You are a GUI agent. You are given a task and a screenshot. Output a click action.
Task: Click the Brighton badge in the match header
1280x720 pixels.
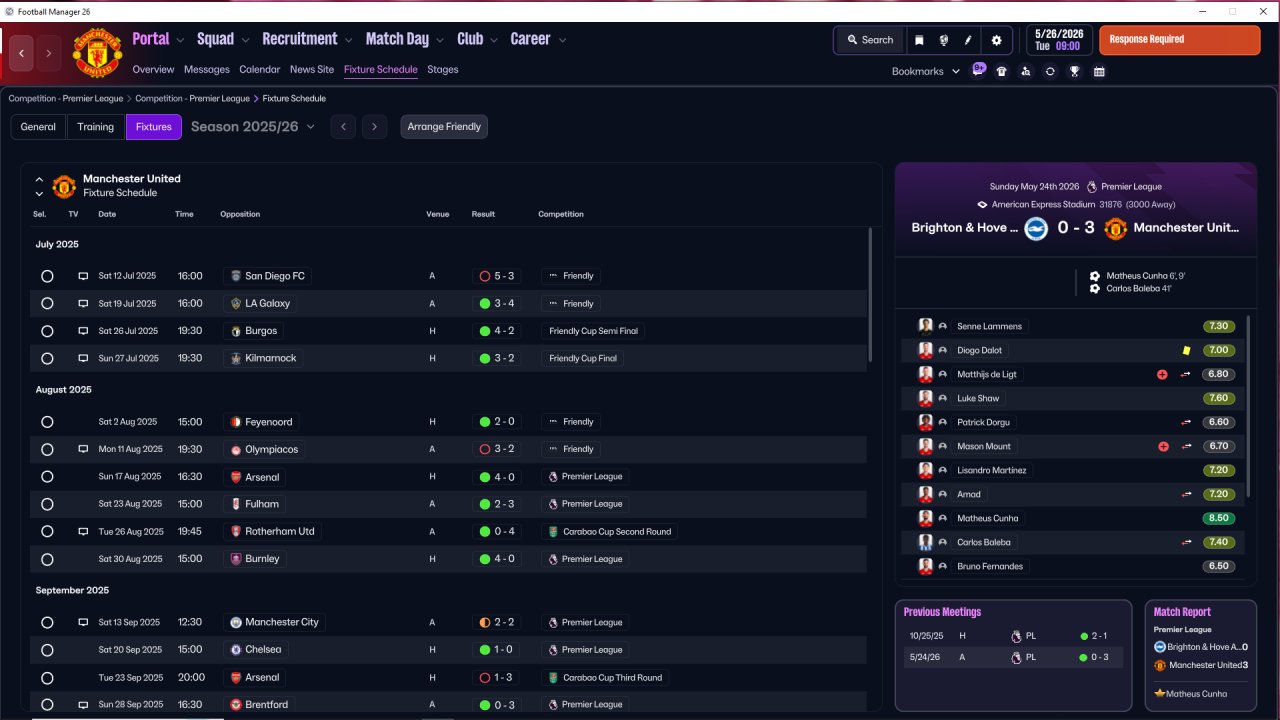pyautogui.click(x=1034, y=228)
